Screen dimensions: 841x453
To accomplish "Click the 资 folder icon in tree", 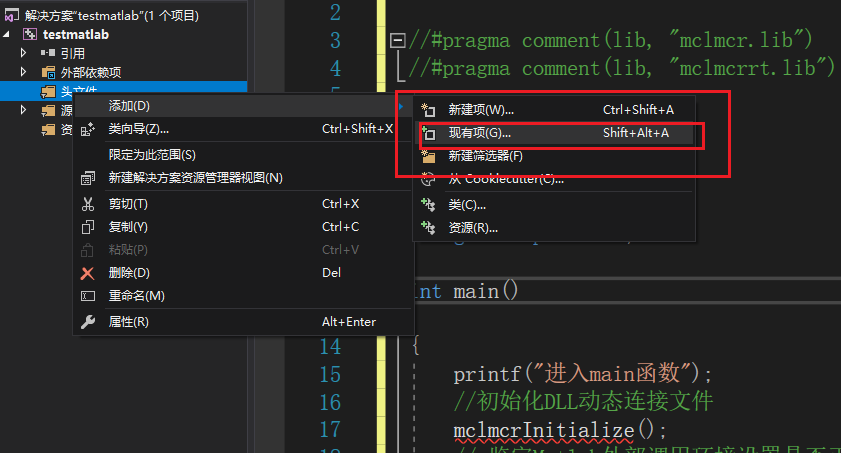I will click(x=48, y=129).
